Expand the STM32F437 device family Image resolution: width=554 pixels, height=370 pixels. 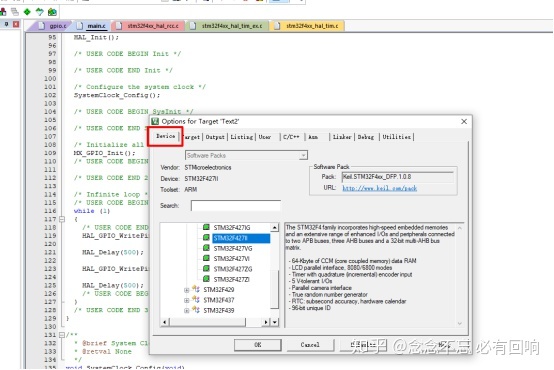187,300
